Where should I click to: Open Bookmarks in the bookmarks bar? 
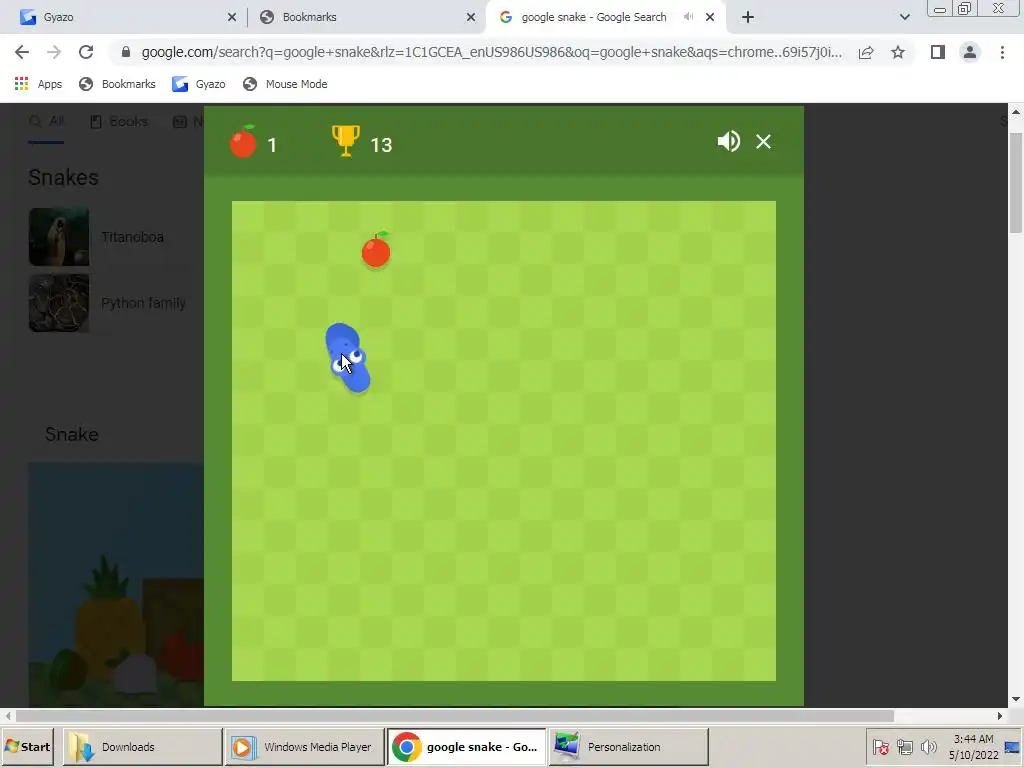coord(117,84)
